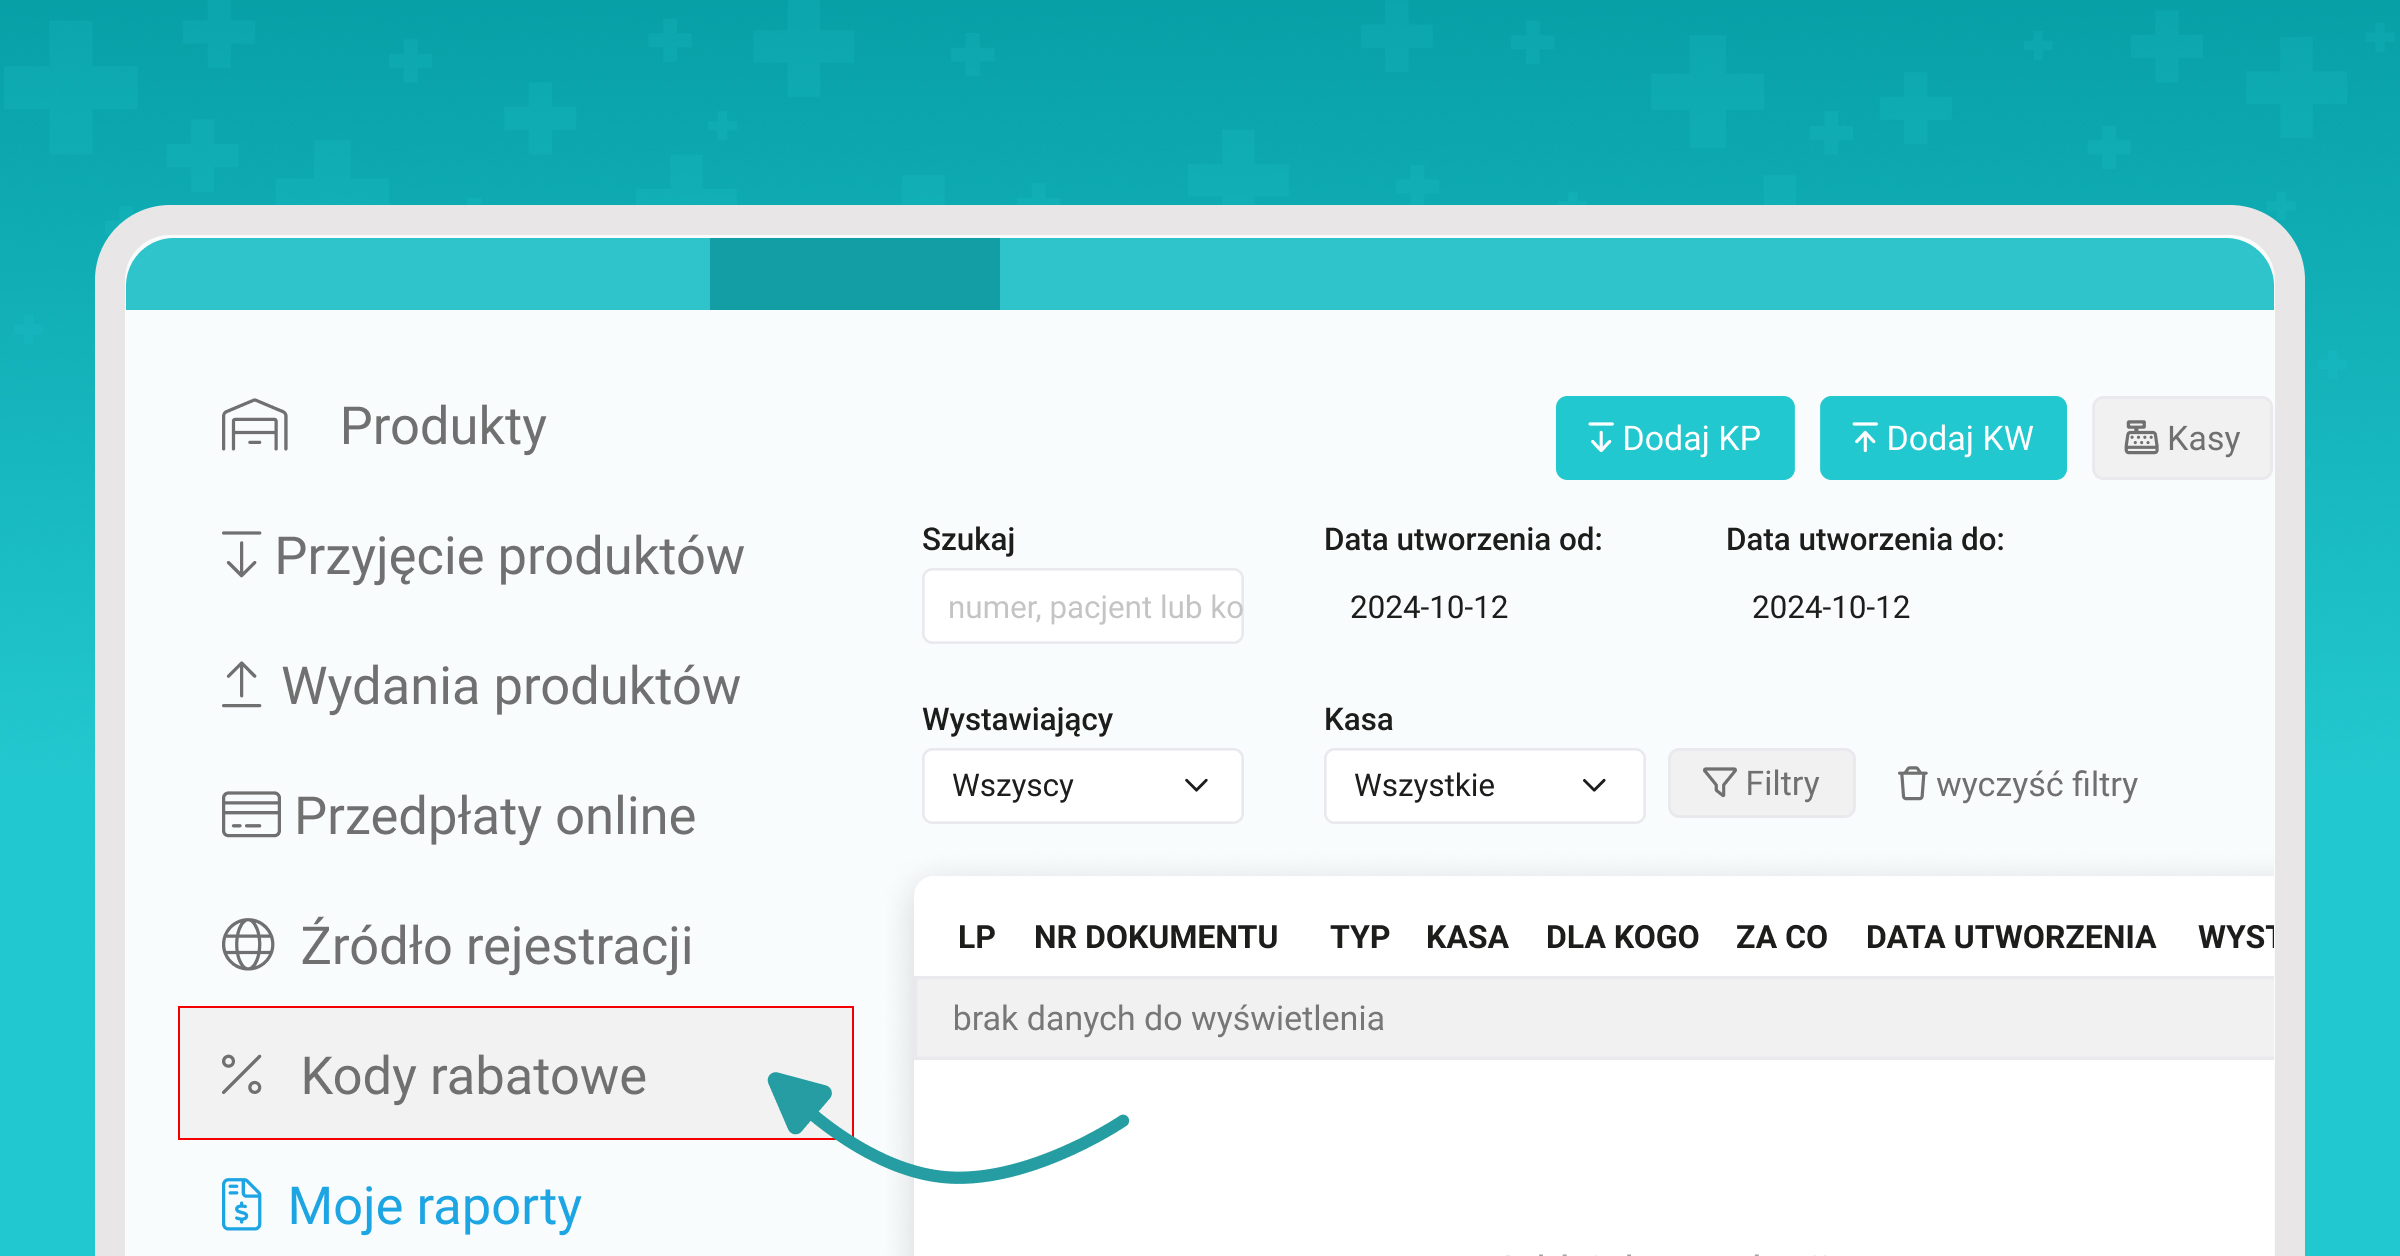
Task: Click the Moje raporty document icon
Action: (x=241, y=1204)
